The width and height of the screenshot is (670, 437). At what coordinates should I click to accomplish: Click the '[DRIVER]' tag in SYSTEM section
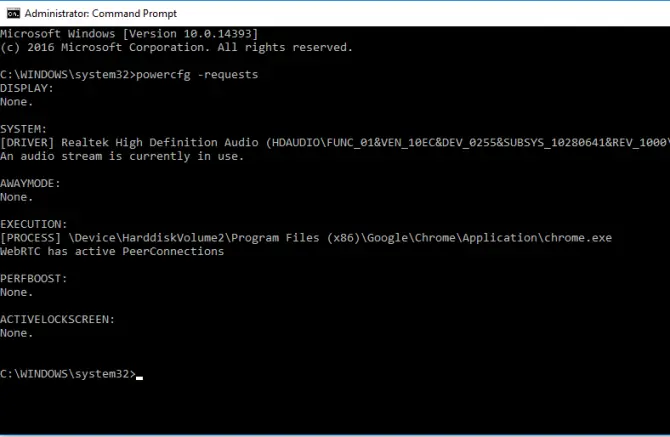tap(27, 143)
